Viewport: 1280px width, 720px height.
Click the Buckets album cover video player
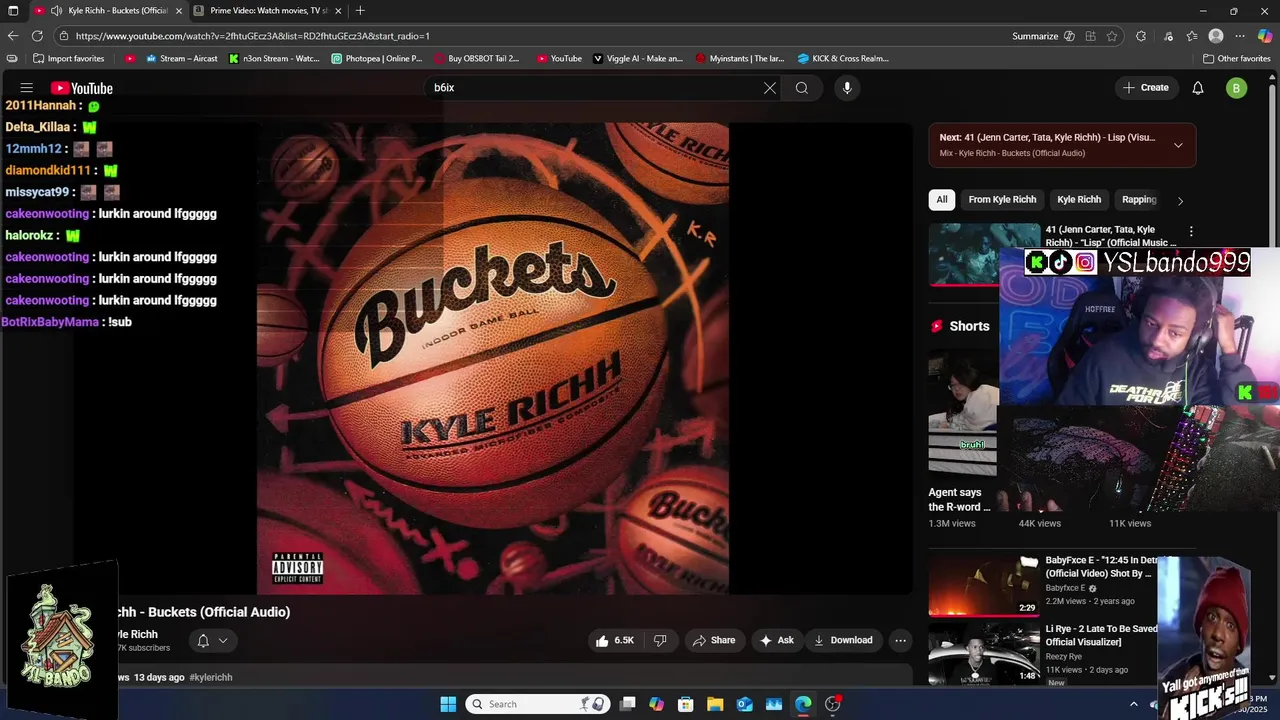493,359
